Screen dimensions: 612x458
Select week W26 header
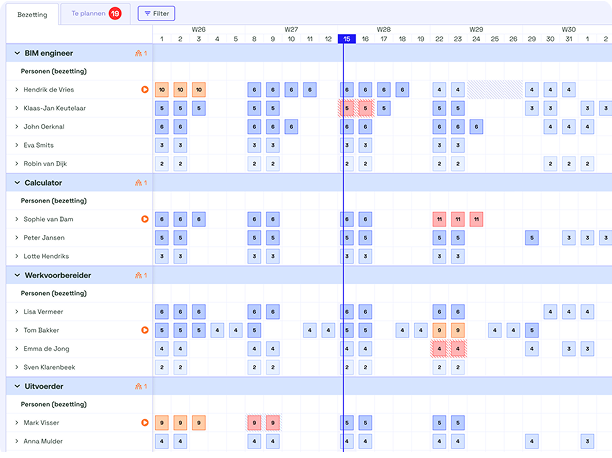pos(199,29)
